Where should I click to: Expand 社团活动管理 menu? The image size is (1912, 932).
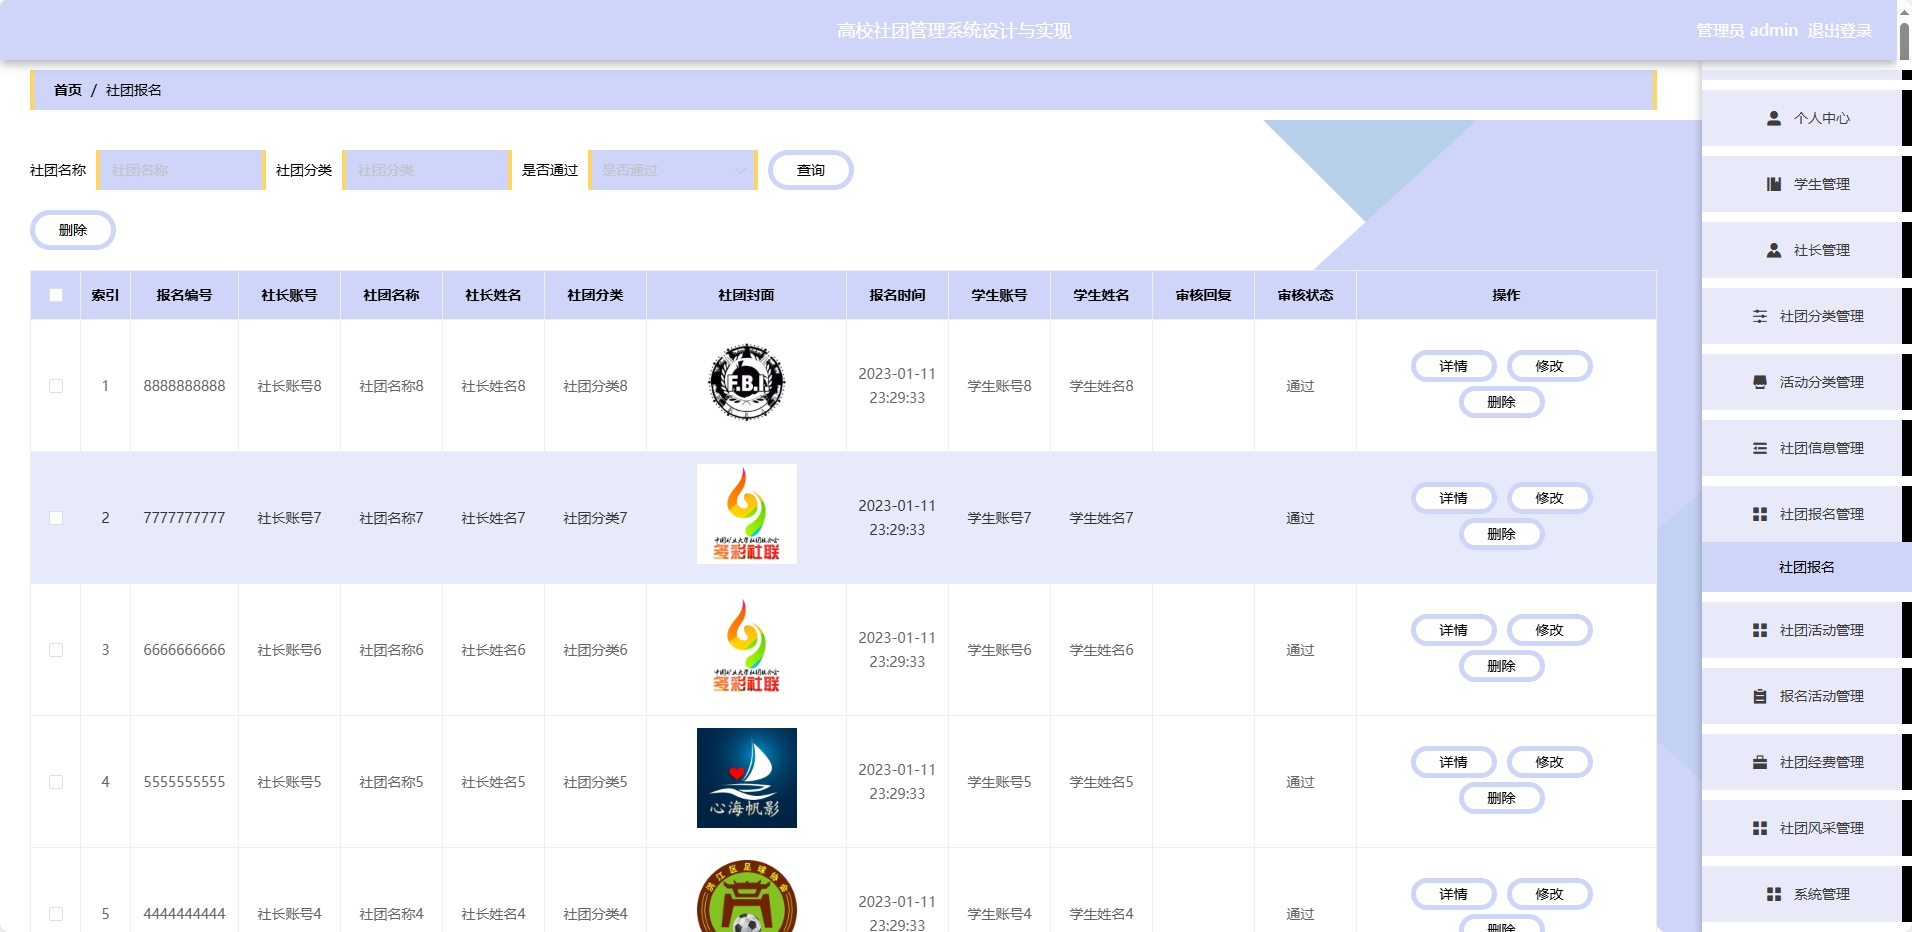tap(1807, 630)
